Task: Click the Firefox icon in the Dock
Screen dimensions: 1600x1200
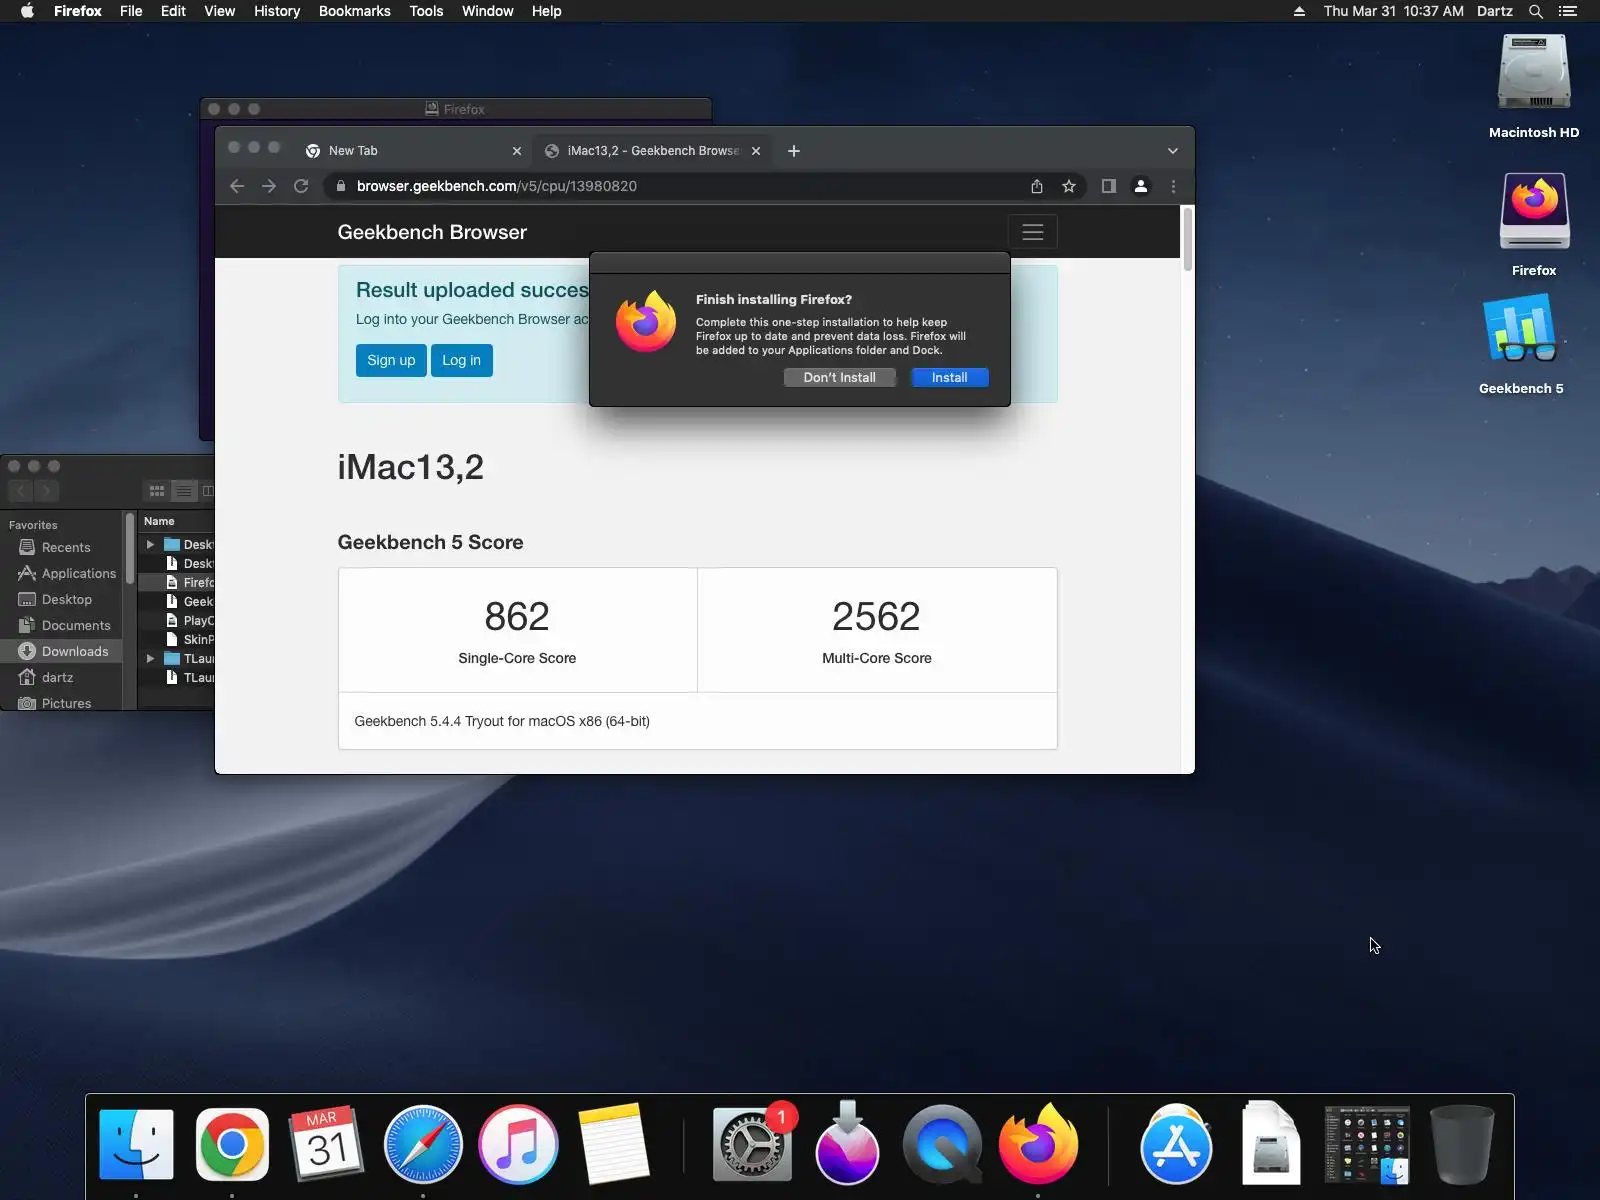Action: (1038, 1144)
